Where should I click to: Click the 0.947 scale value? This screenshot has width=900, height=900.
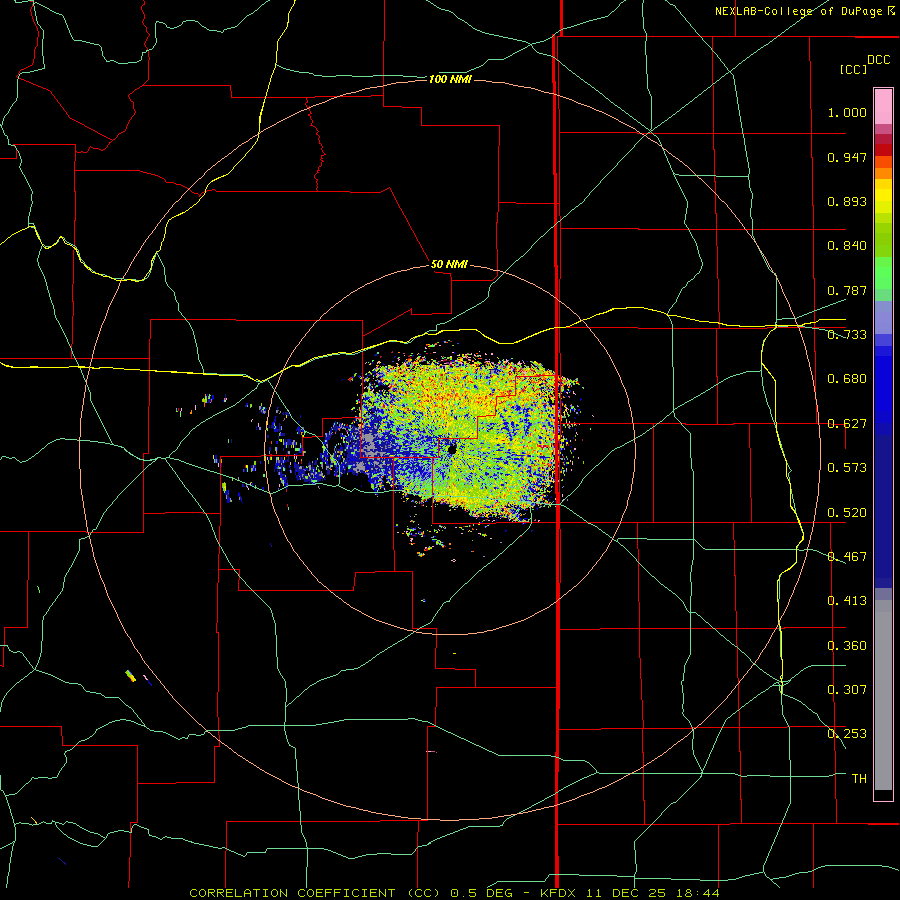click(847, 157)
